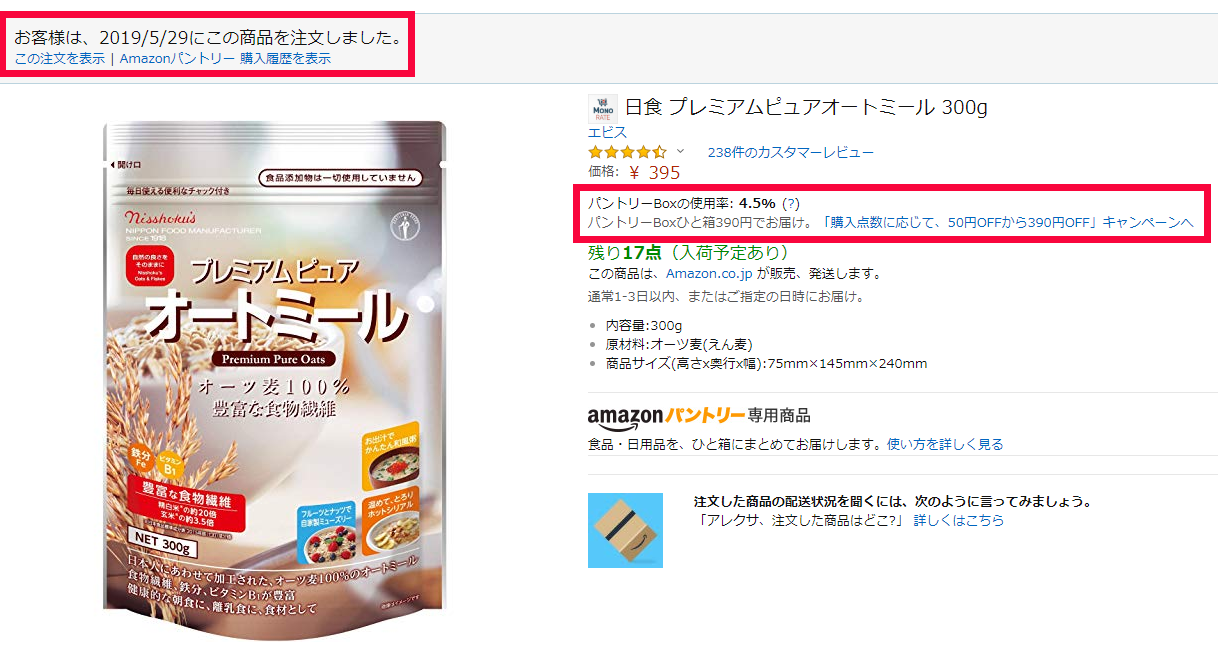Click the oatmeal product image
This screenshot has width=1218, height=652.
coord(275,365)
